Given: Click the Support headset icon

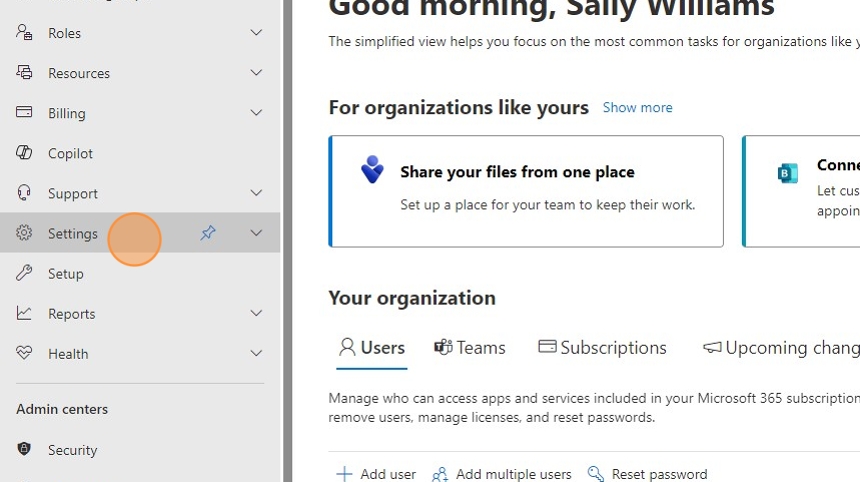Looking at the screenshot, I should (24, 192).
